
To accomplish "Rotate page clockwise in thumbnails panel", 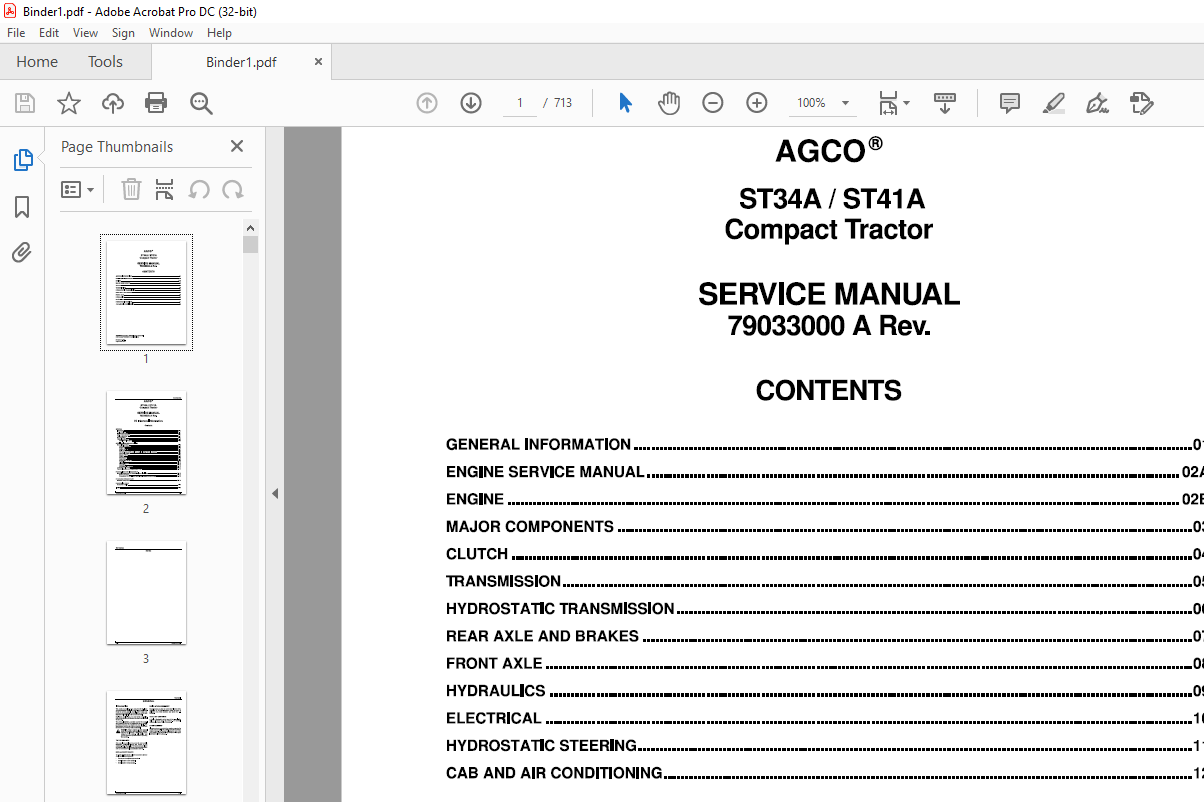I will tap(233, 189).
